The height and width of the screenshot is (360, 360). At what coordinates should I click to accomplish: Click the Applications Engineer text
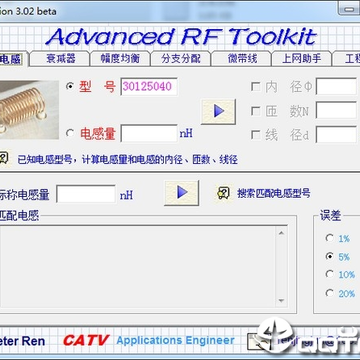[175, 341]
